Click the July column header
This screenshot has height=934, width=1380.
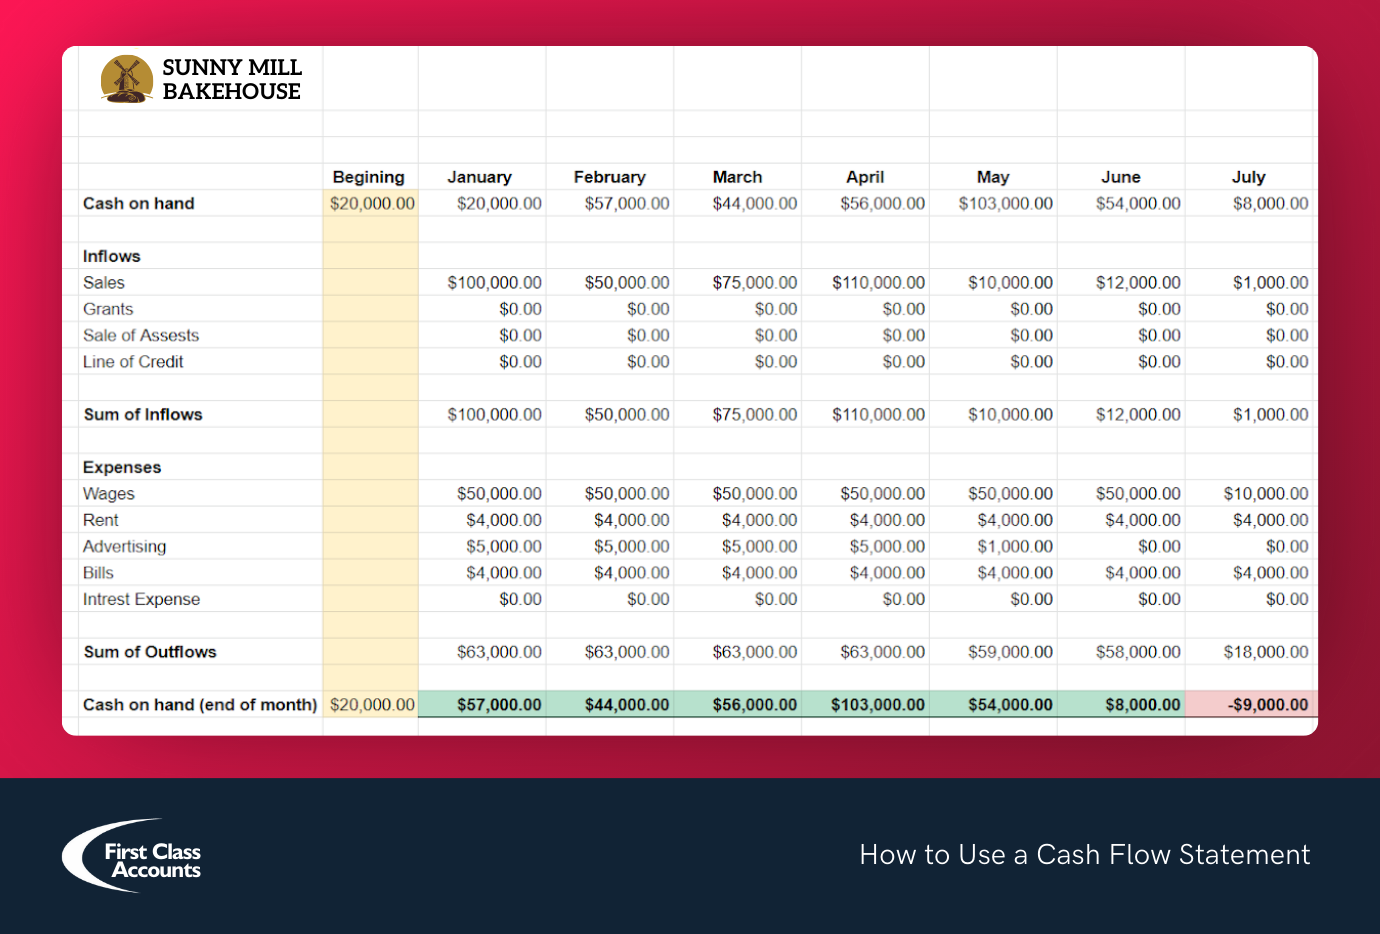pyautogui.click(x=1248, y=177)
